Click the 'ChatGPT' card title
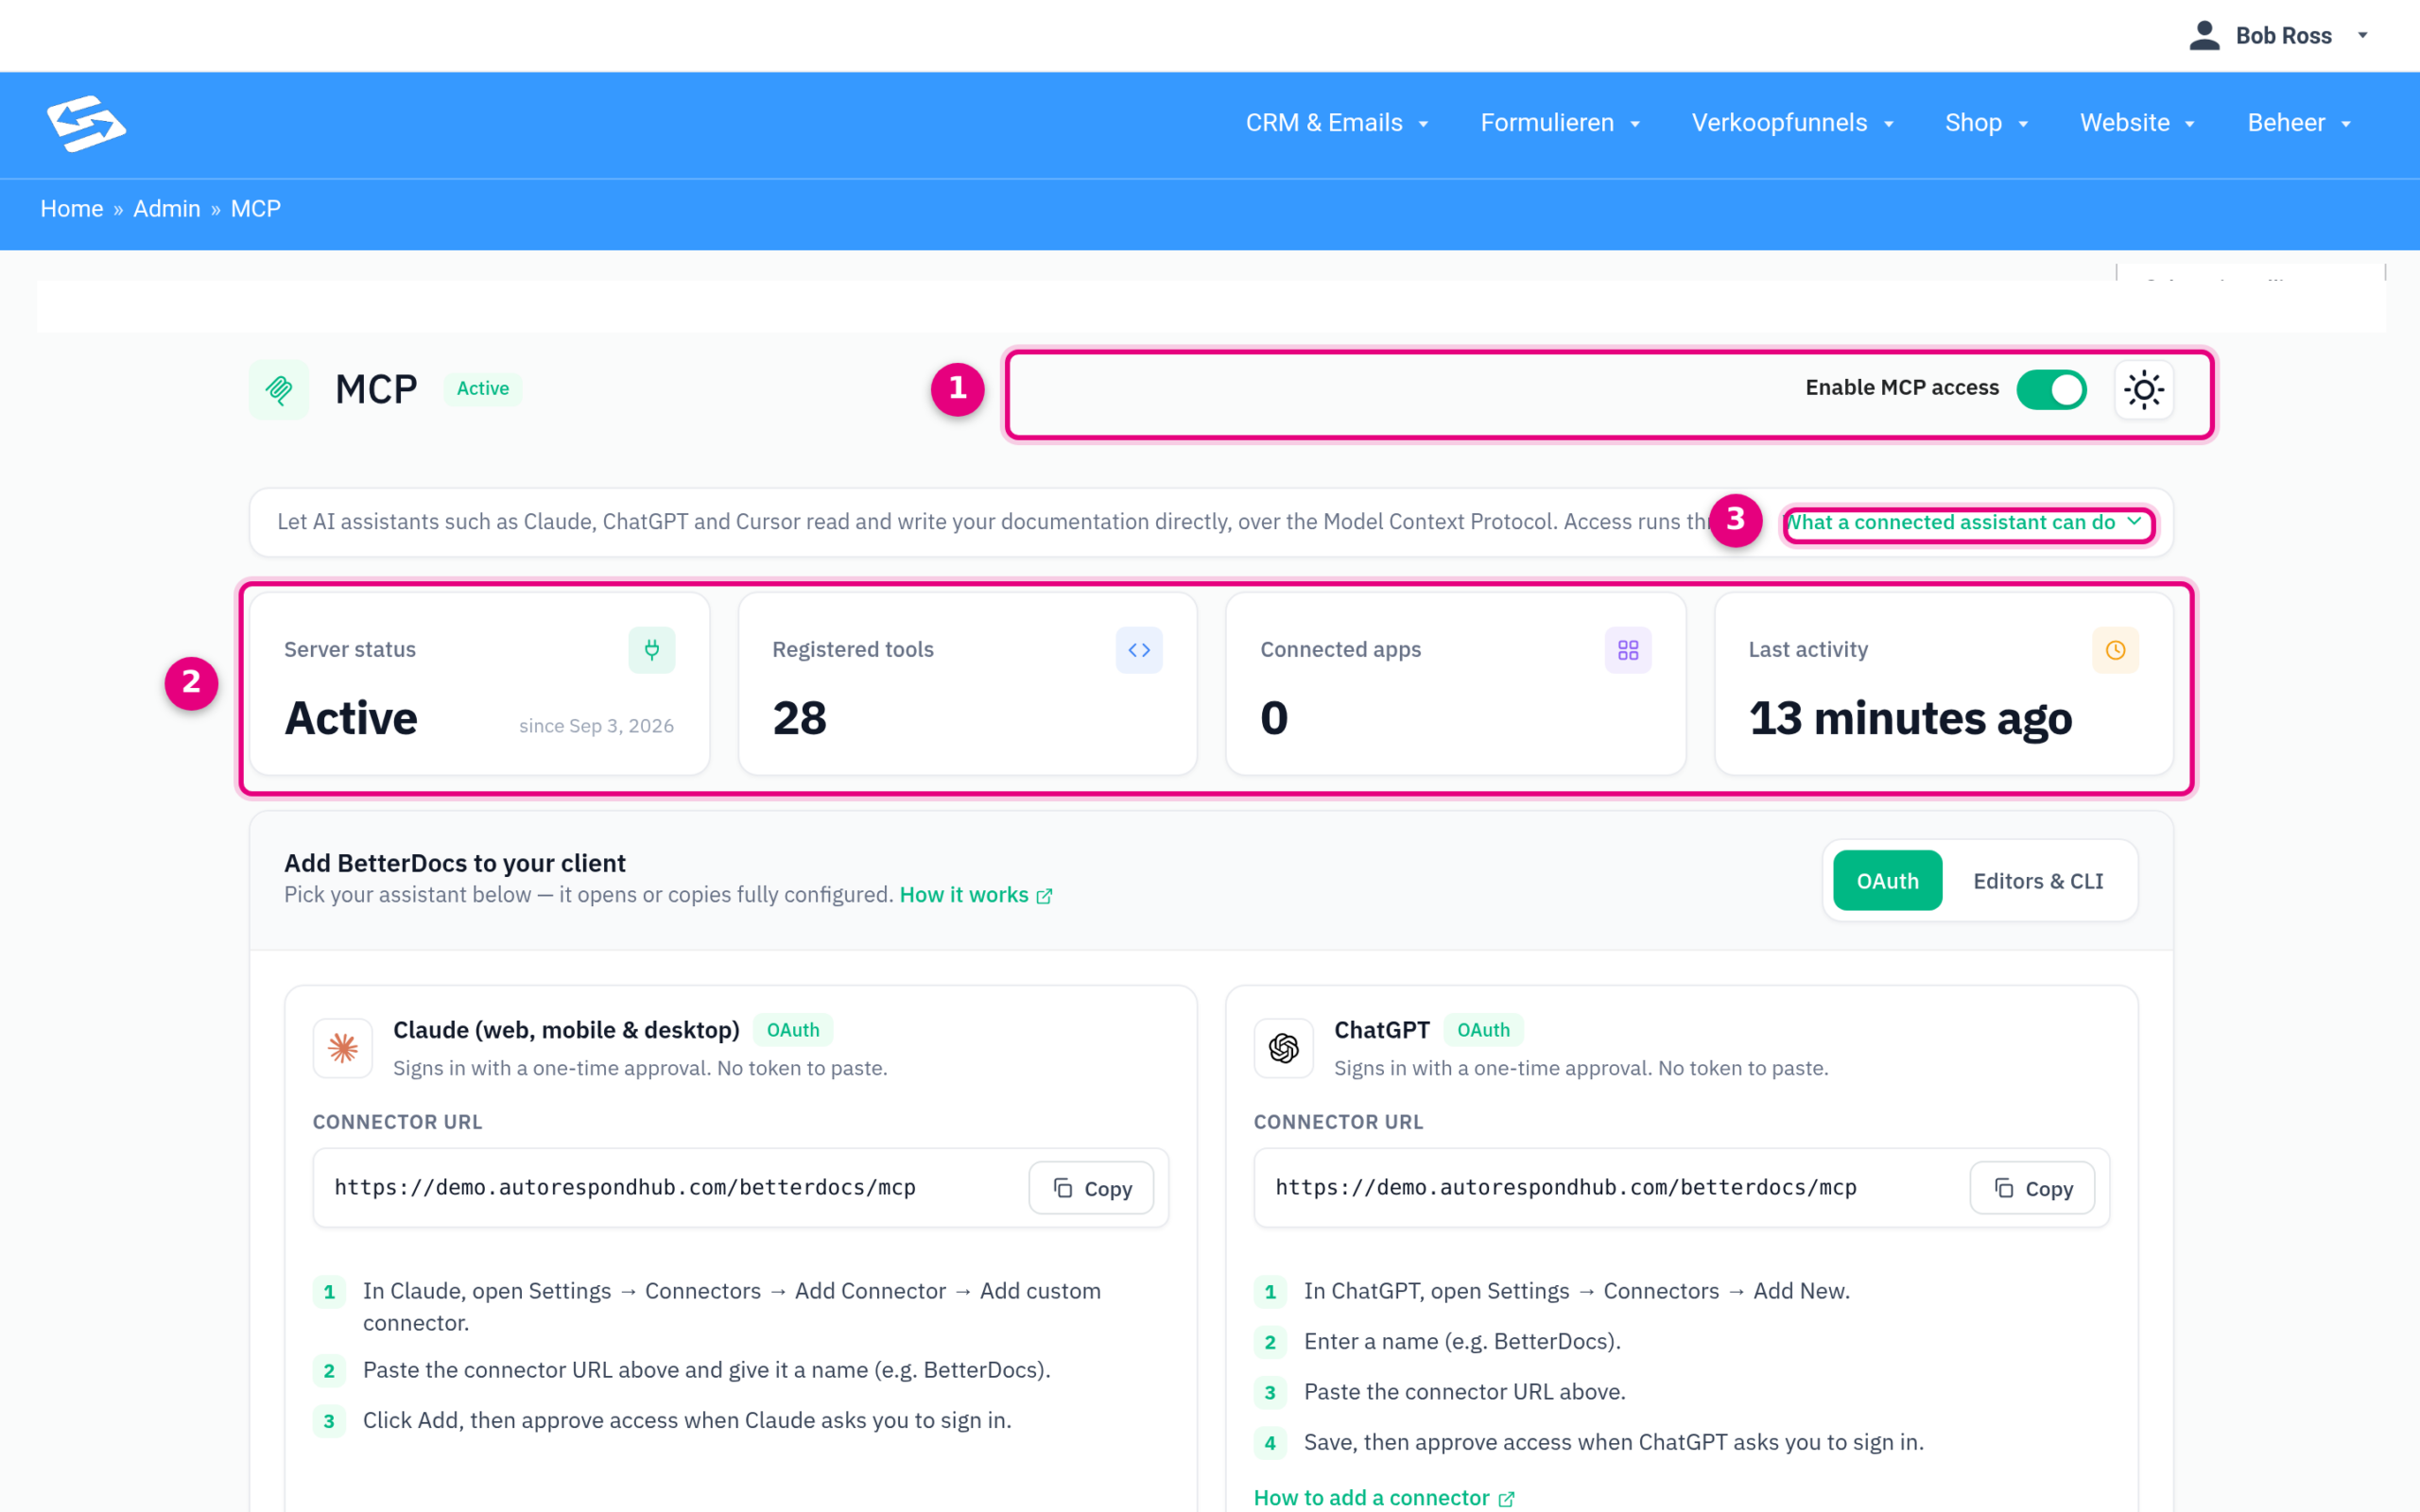Viewport: 2420px width, 1512px height. click(x=1382, y=1030)
